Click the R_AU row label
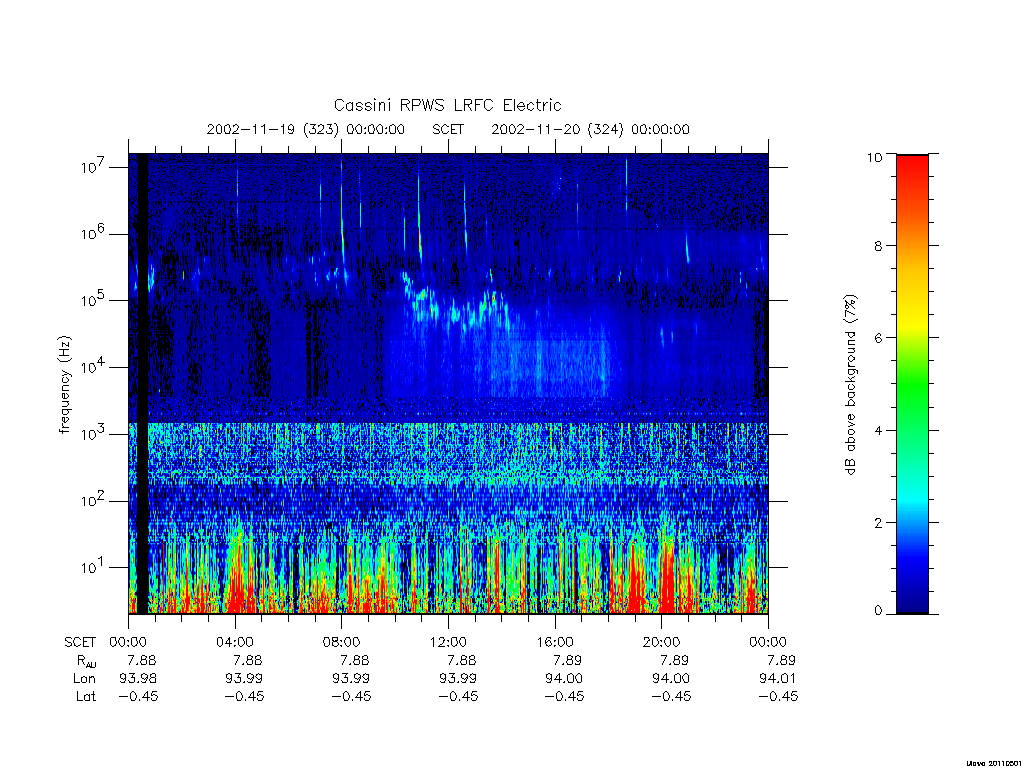The width and height of the screenshot is (1024, 768). click(x=86, y=661)
